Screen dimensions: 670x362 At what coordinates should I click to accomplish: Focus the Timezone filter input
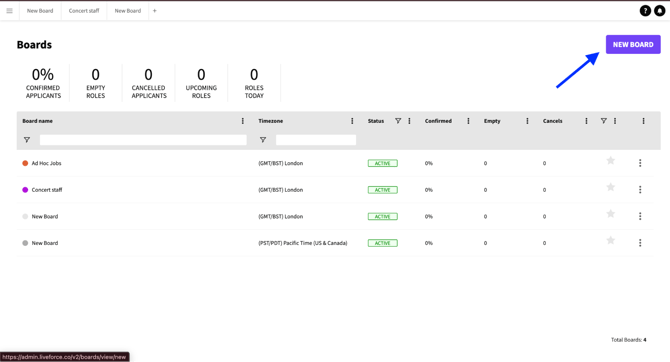(x=316, y=140)
